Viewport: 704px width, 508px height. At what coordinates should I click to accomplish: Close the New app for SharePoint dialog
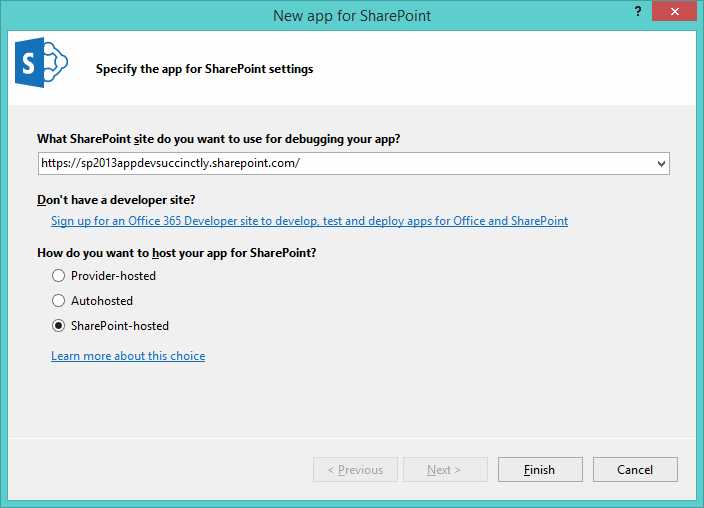(x=674, y=11)
